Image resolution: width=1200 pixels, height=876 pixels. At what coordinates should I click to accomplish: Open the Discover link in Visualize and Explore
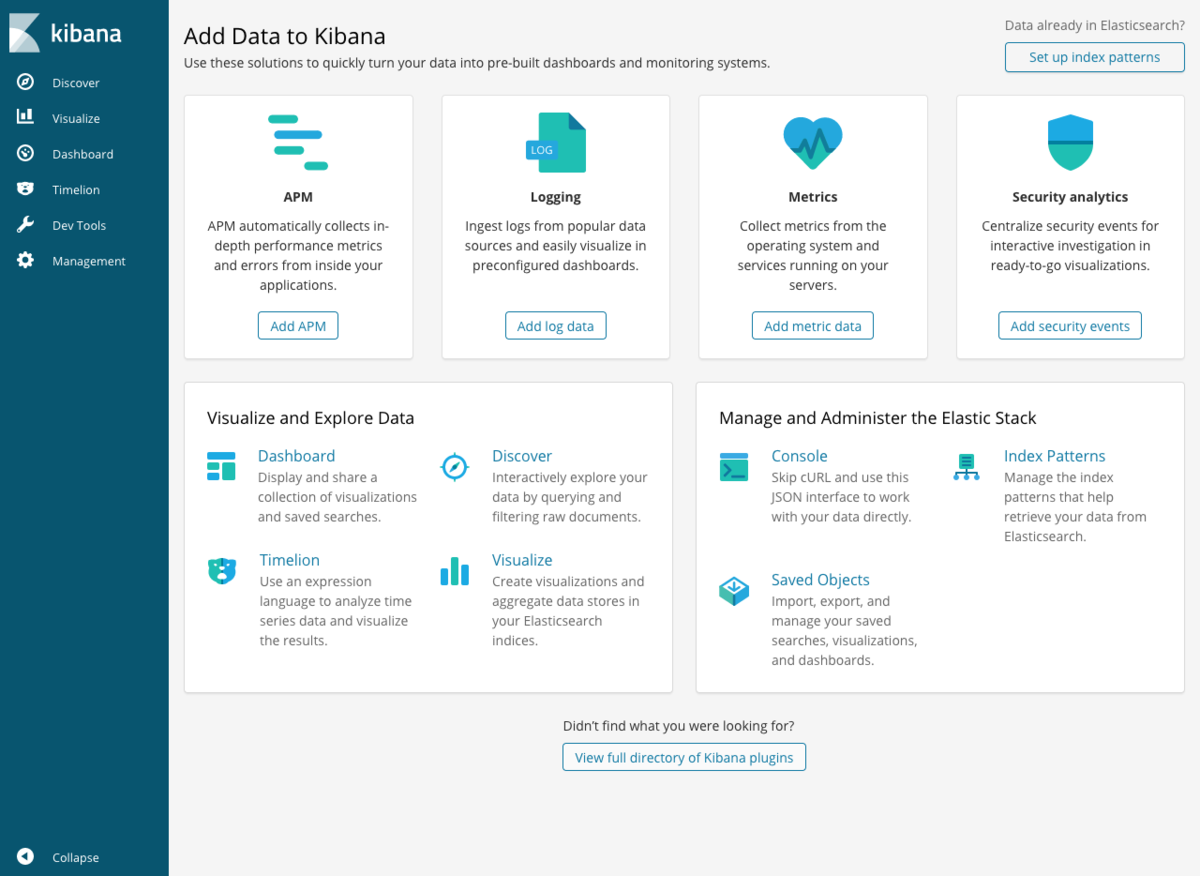click(x=522, y=456)
